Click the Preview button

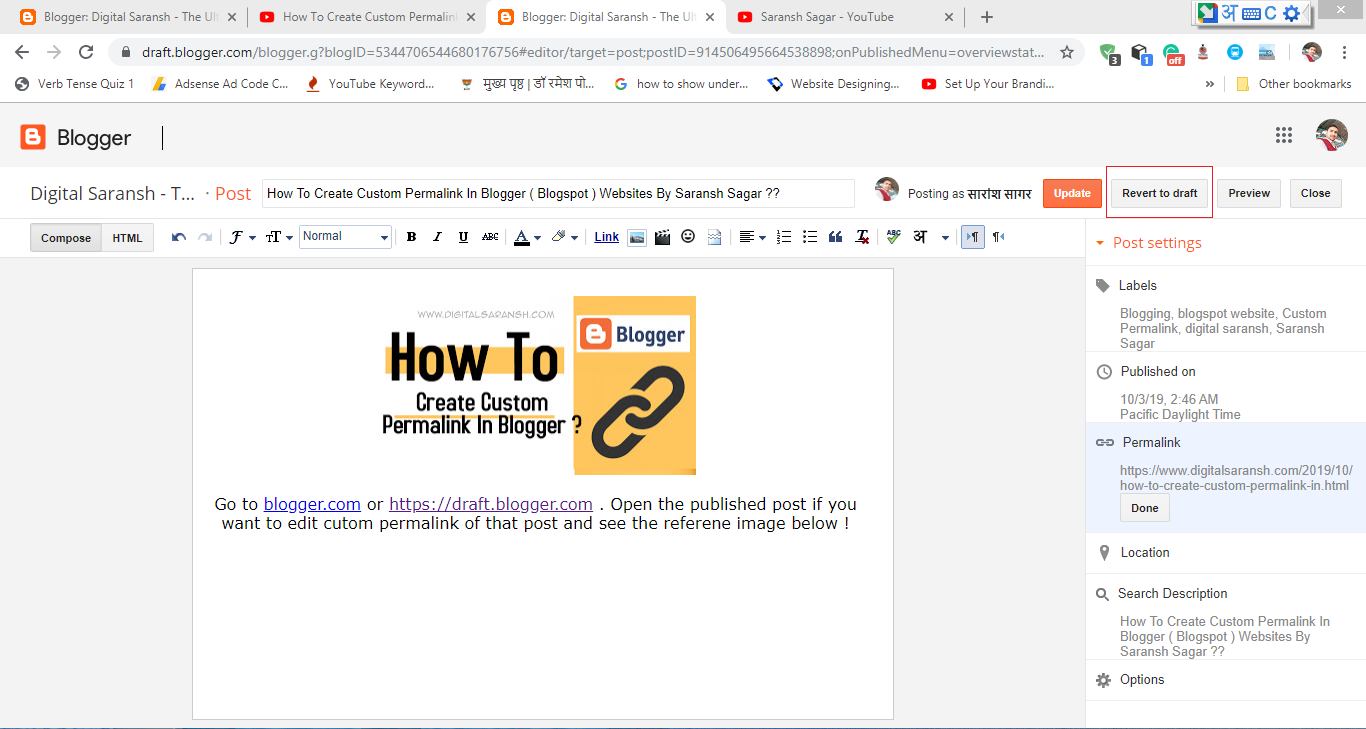[1249, 193]
